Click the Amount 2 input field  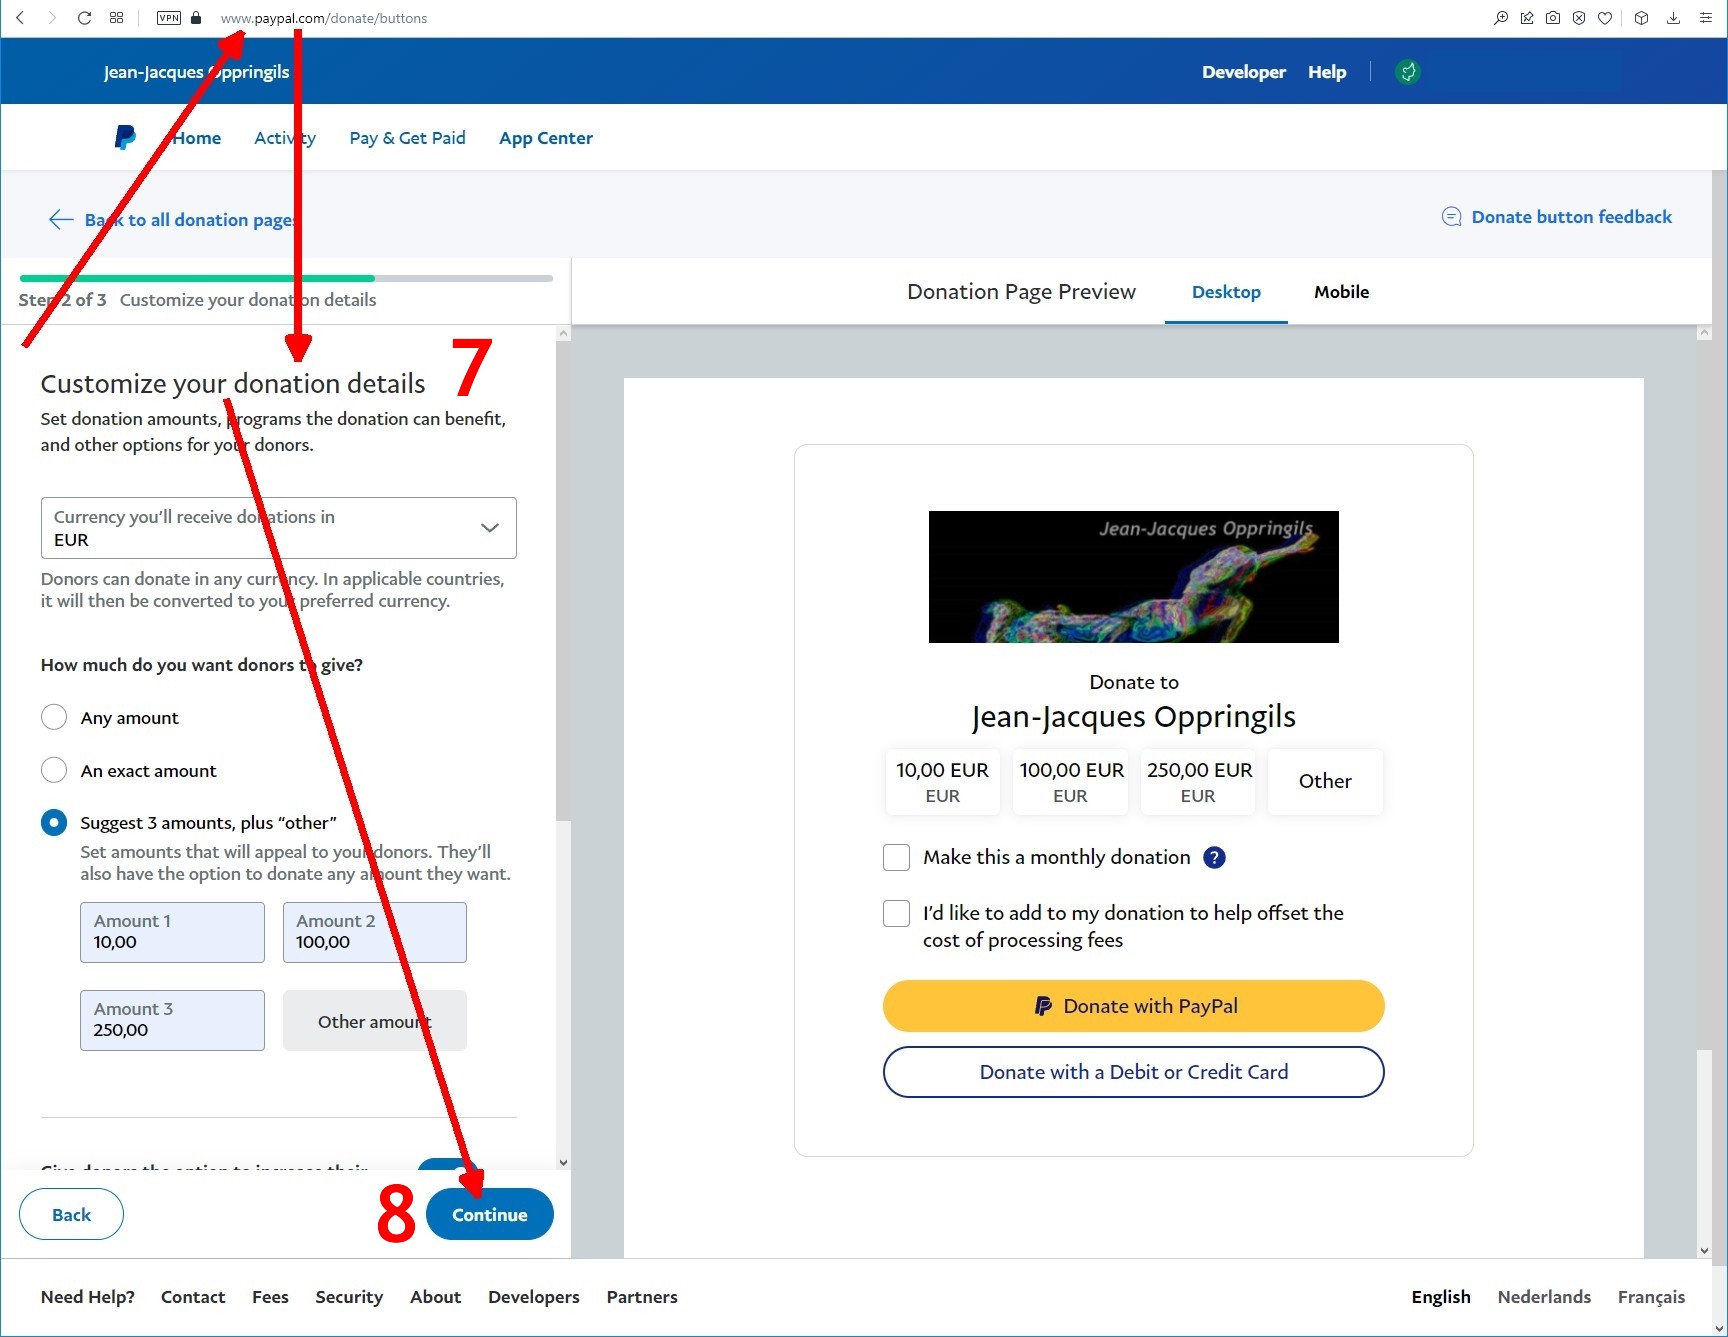pyautogui.click(x=375, y=932)
